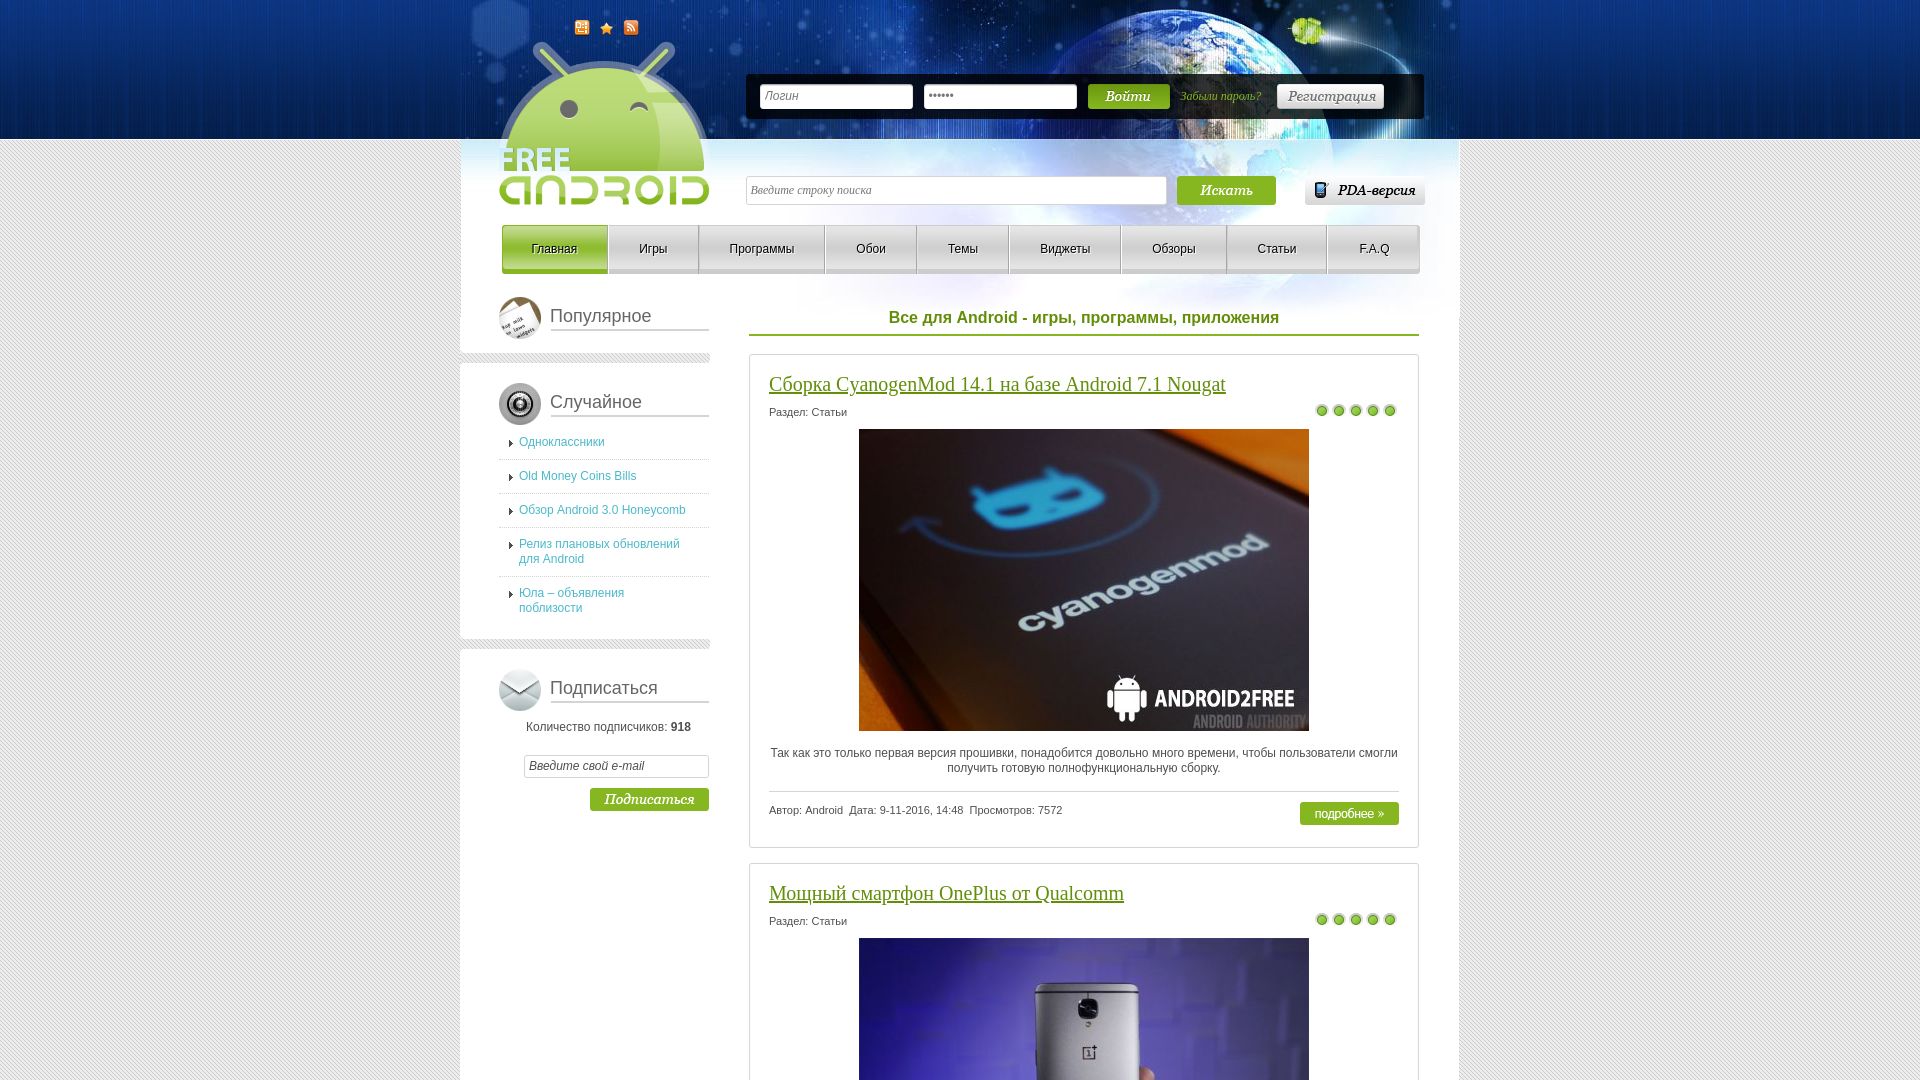Click the login input field

[836, 95]
